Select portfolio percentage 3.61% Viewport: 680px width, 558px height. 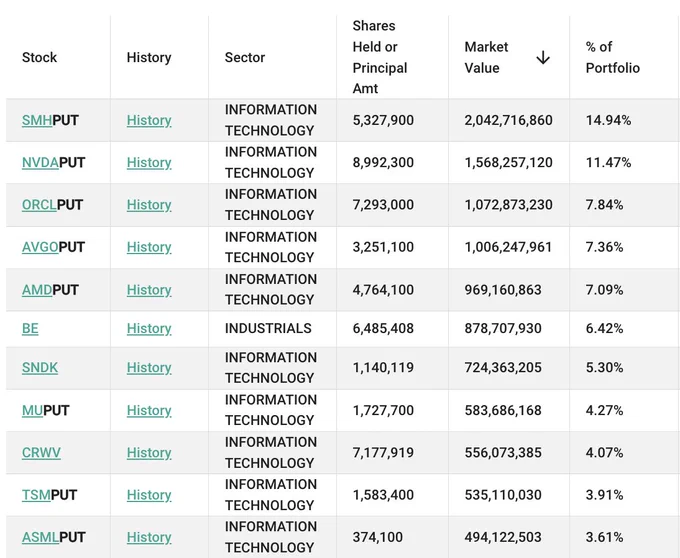[x=604, y=537]
